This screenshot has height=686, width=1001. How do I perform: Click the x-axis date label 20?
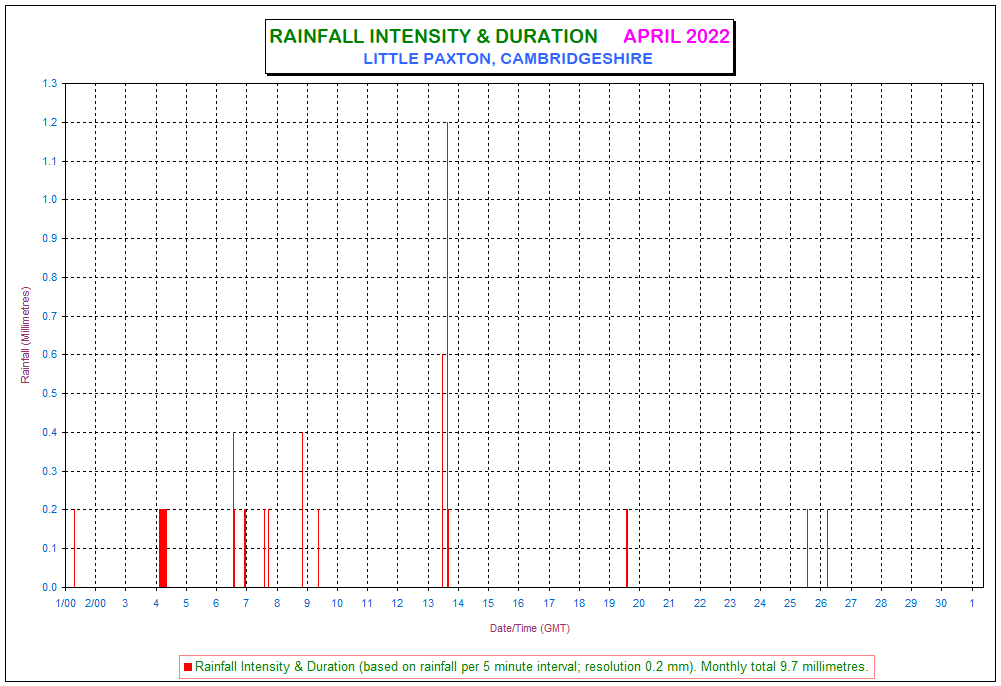tap(639, 604)
